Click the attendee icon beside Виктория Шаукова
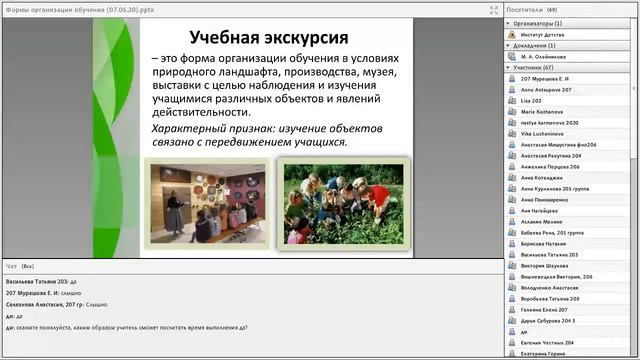The image size is (640, 360). coord(512,266)
